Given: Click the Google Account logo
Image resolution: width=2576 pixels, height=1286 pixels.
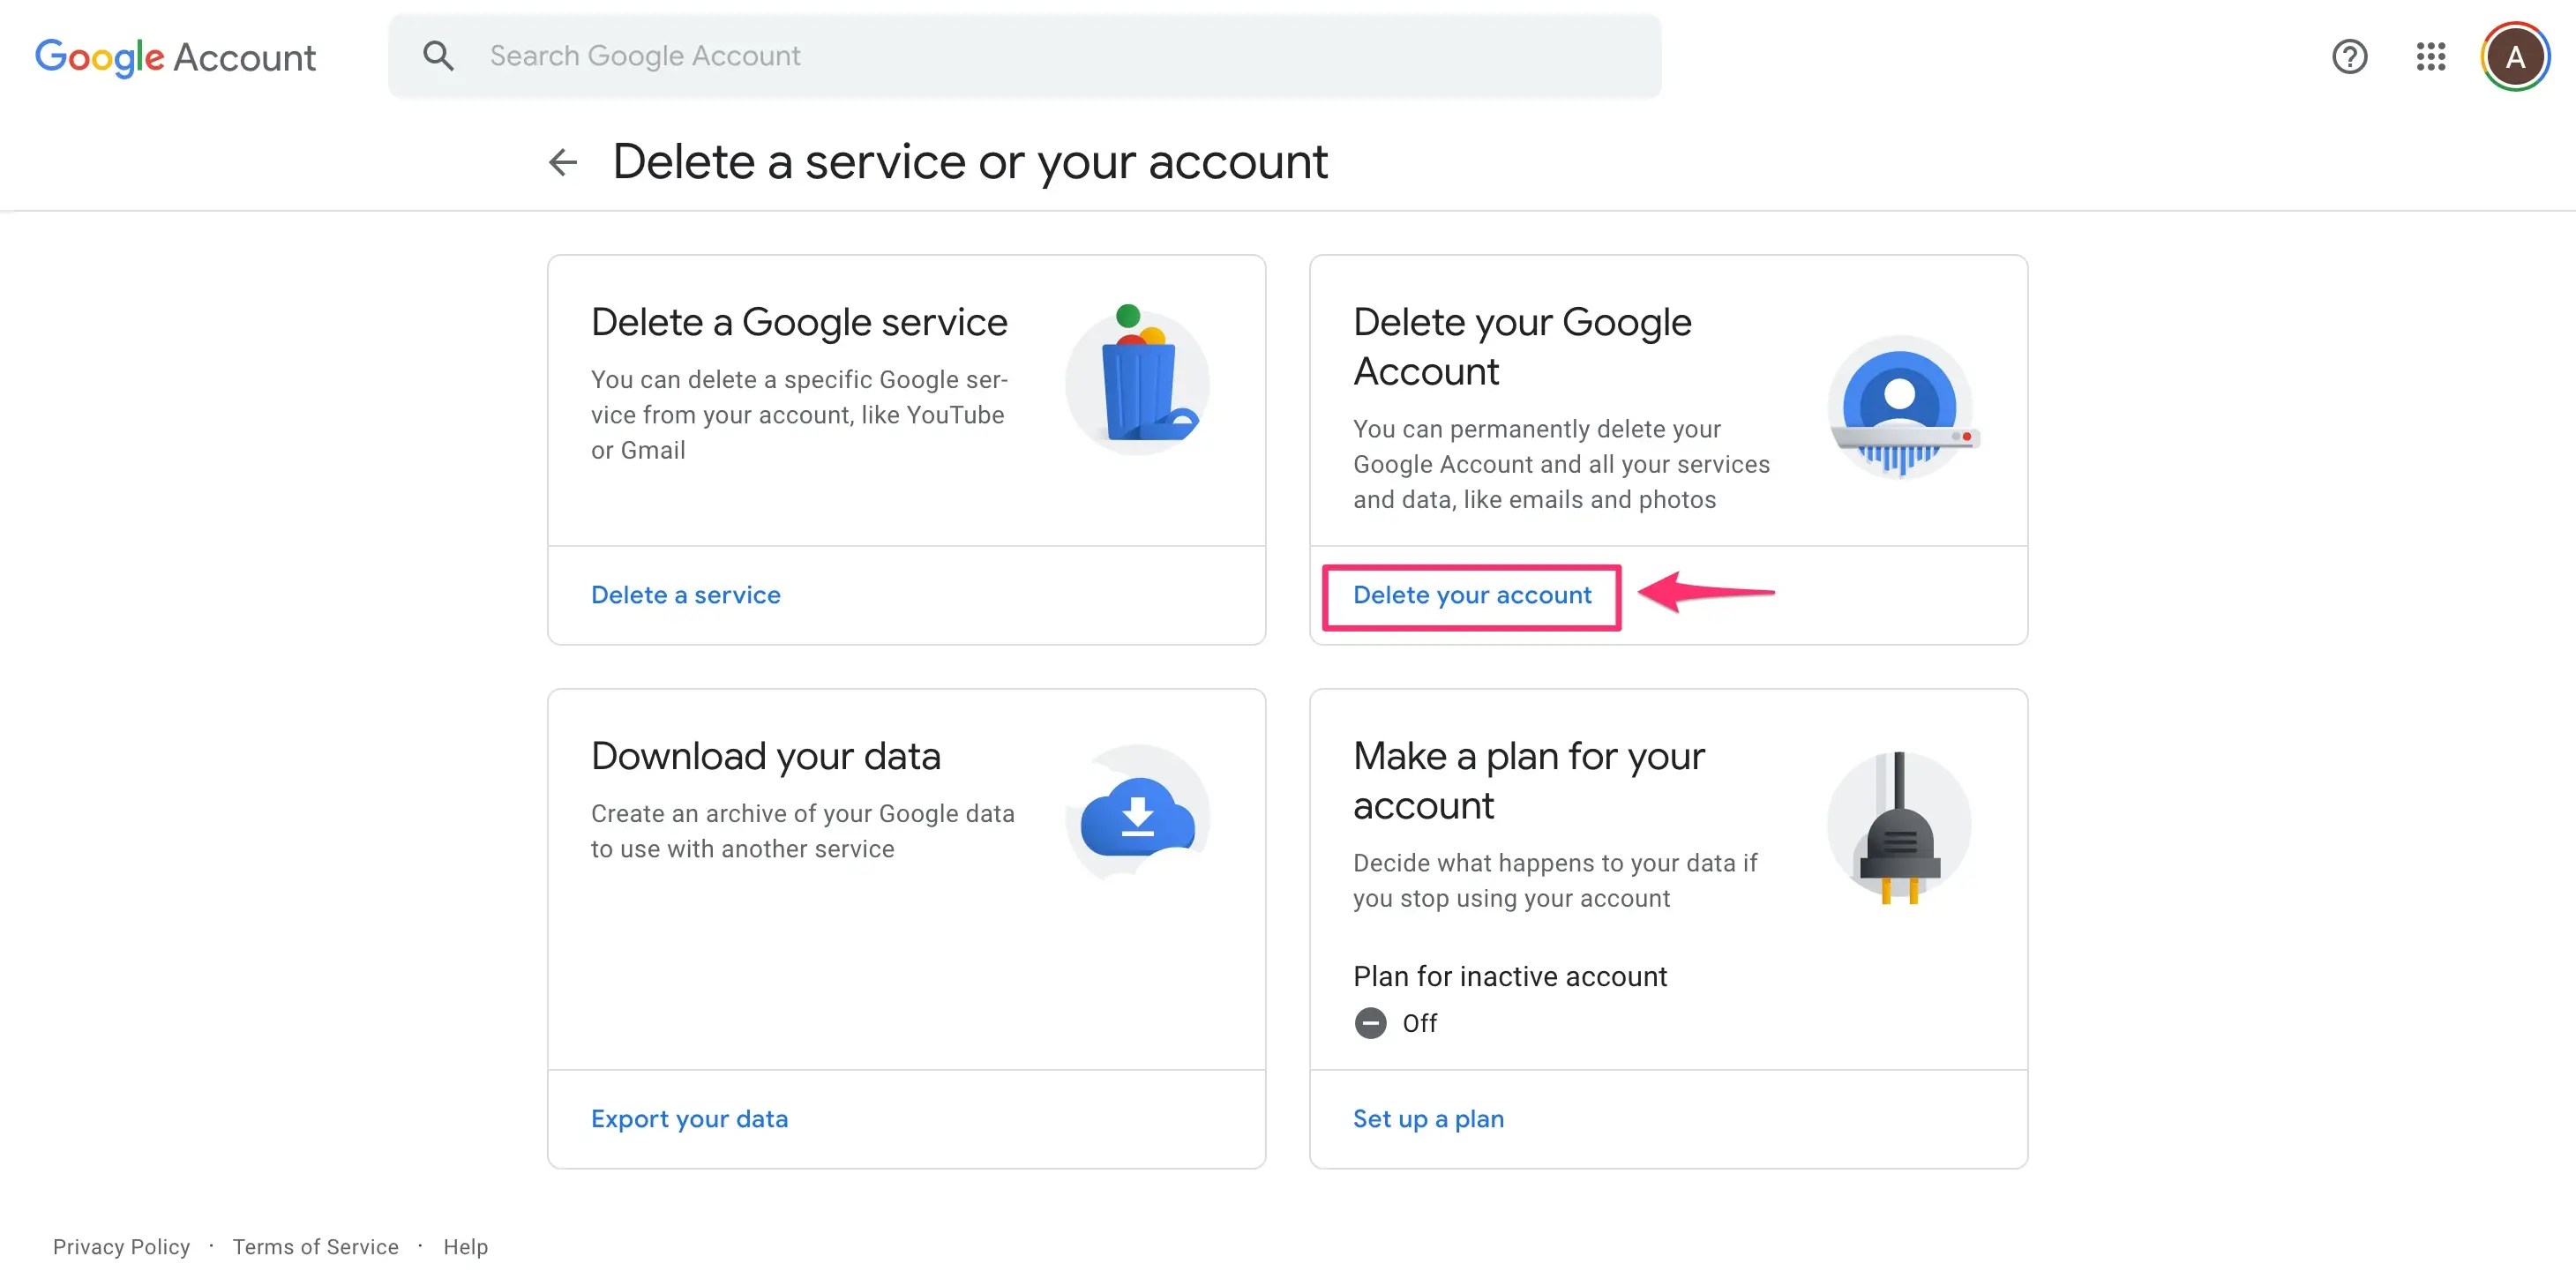Looking at the screenshot, I should [x=175, y=57].
